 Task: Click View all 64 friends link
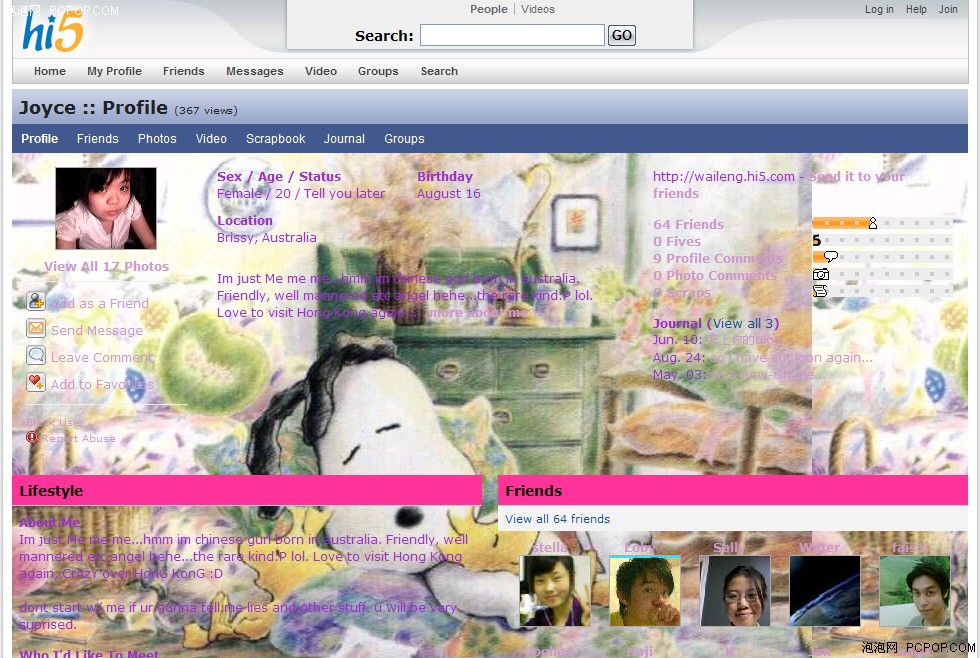coord(558,519)
